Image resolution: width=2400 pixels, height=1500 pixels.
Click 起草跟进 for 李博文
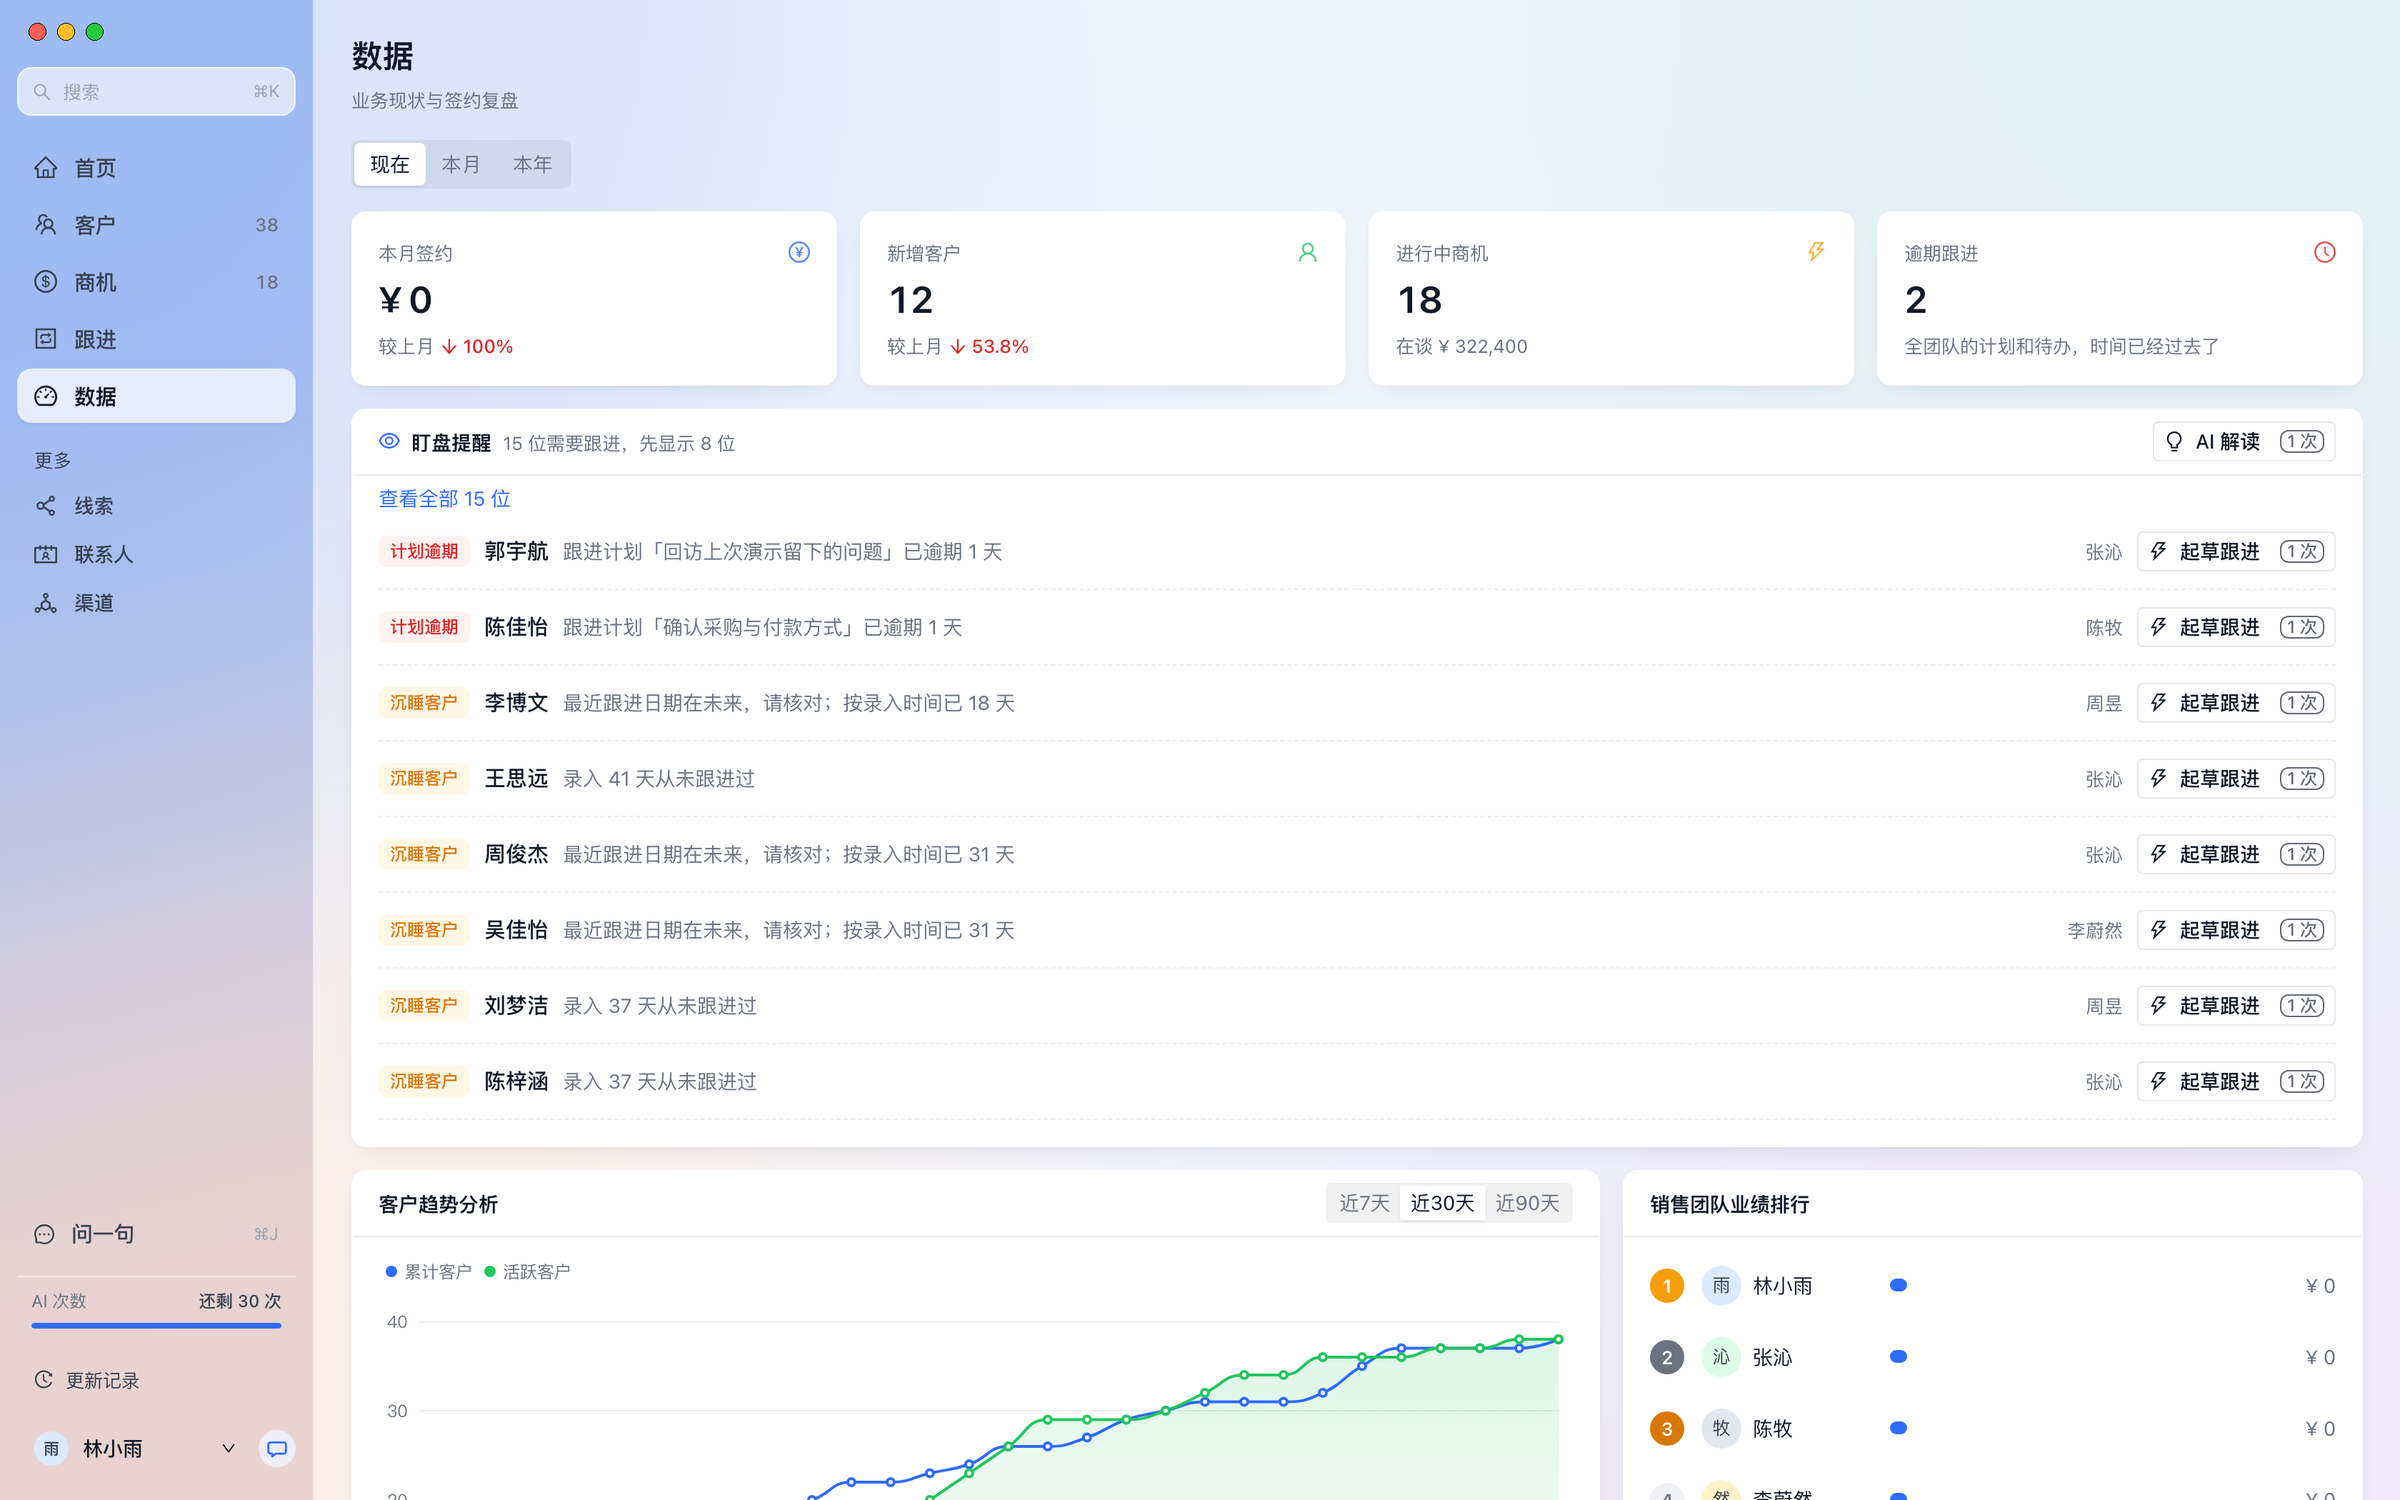click(2236, 703)
